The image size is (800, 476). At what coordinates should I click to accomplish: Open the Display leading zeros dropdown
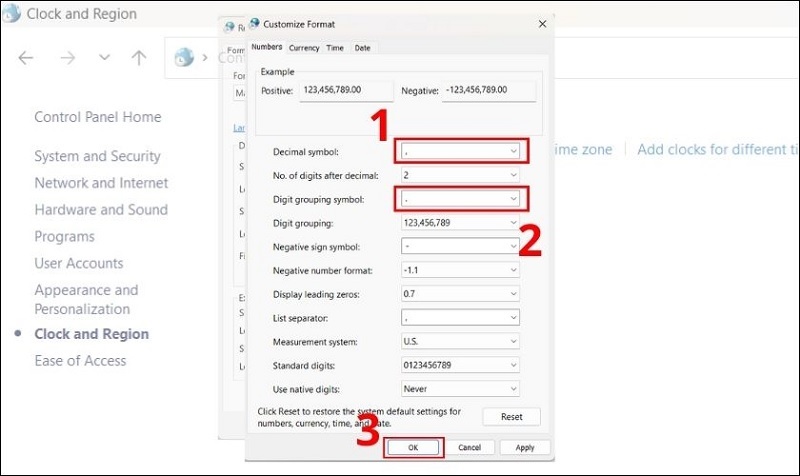point(460,294)
